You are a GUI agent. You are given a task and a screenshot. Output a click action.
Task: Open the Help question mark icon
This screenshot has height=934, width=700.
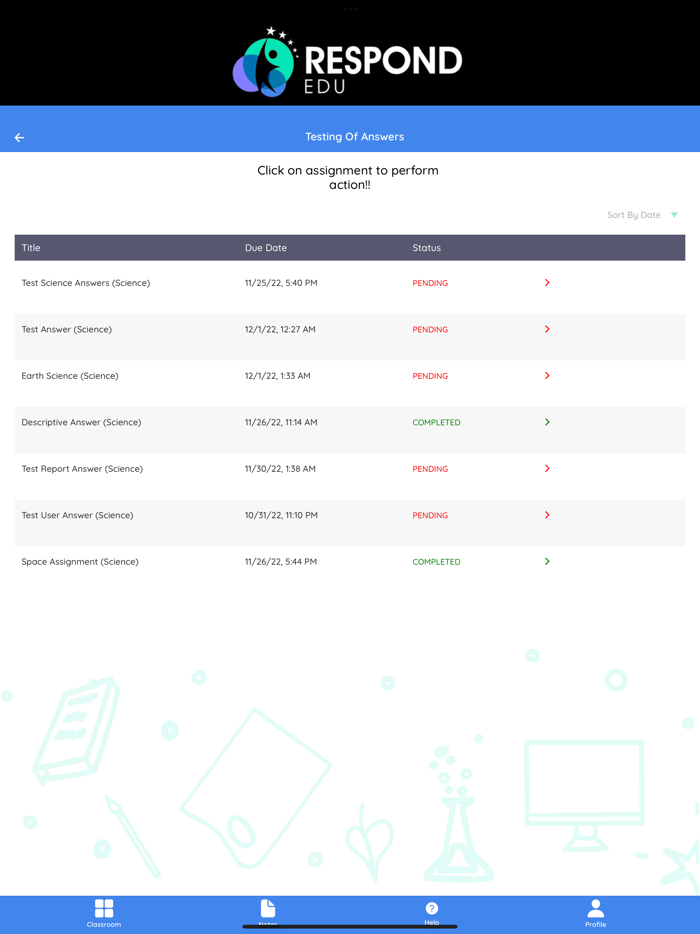pyautogui.click(x=432, y=908)
